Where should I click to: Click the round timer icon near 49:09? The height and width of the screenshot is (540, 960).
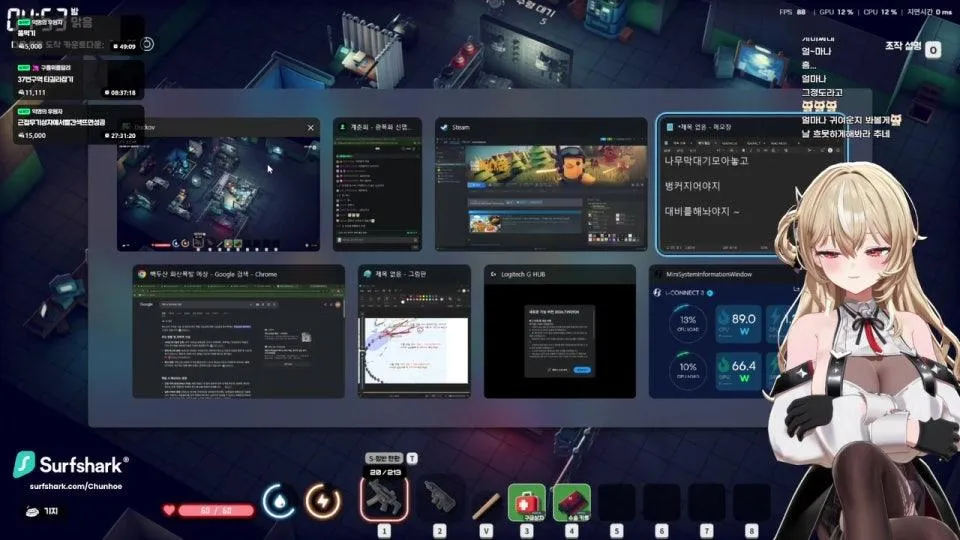click(148, 44)
